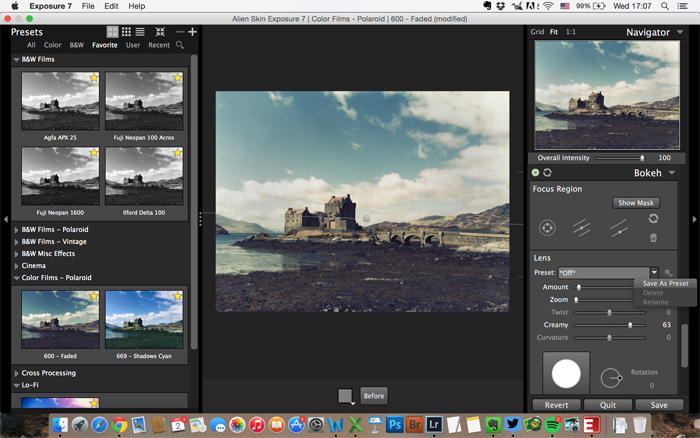Screen dimensions: 700x438
Task: Adjust the Creamy slider handle
Action: (x=630, y=325)
